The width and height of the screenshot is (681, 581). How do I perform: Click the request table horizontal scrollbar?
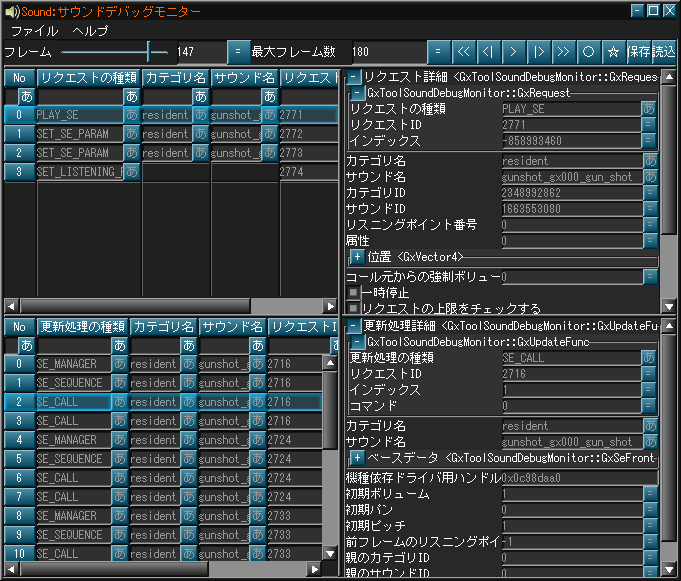click(x=171, y=306)
